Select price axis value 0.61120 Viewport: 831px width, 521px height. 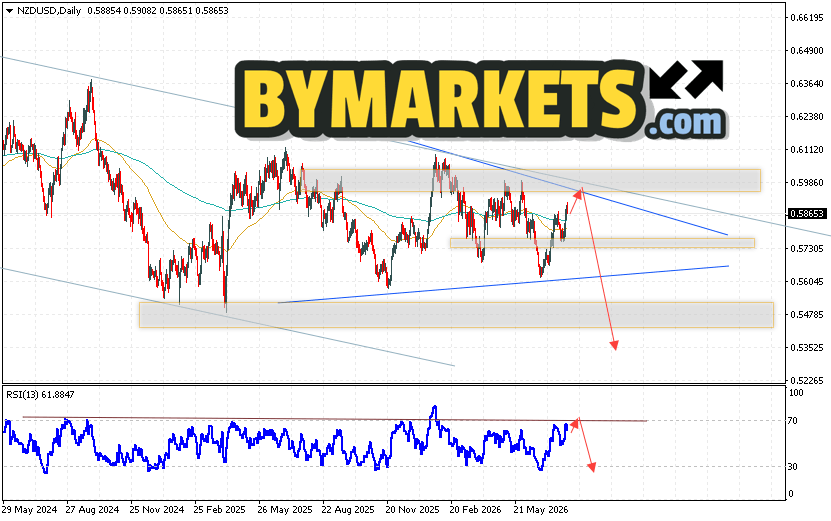(x=807, y=150)
